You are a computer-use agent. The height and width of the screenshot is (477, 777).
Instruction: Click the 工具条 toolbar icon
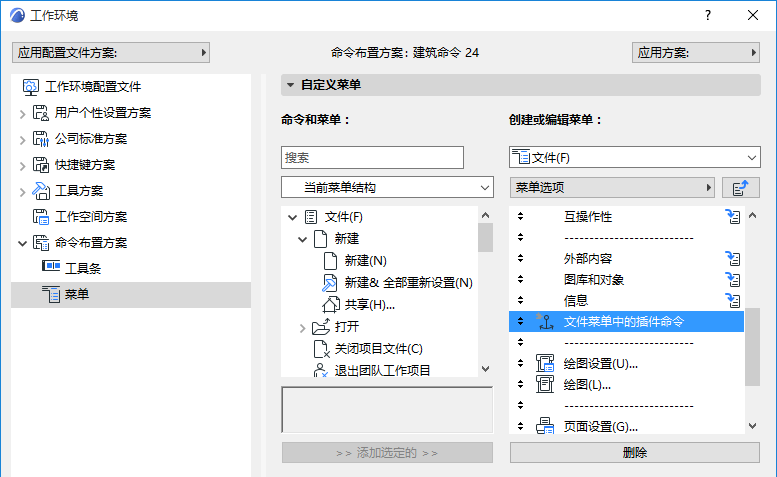[x=51, y=266]
